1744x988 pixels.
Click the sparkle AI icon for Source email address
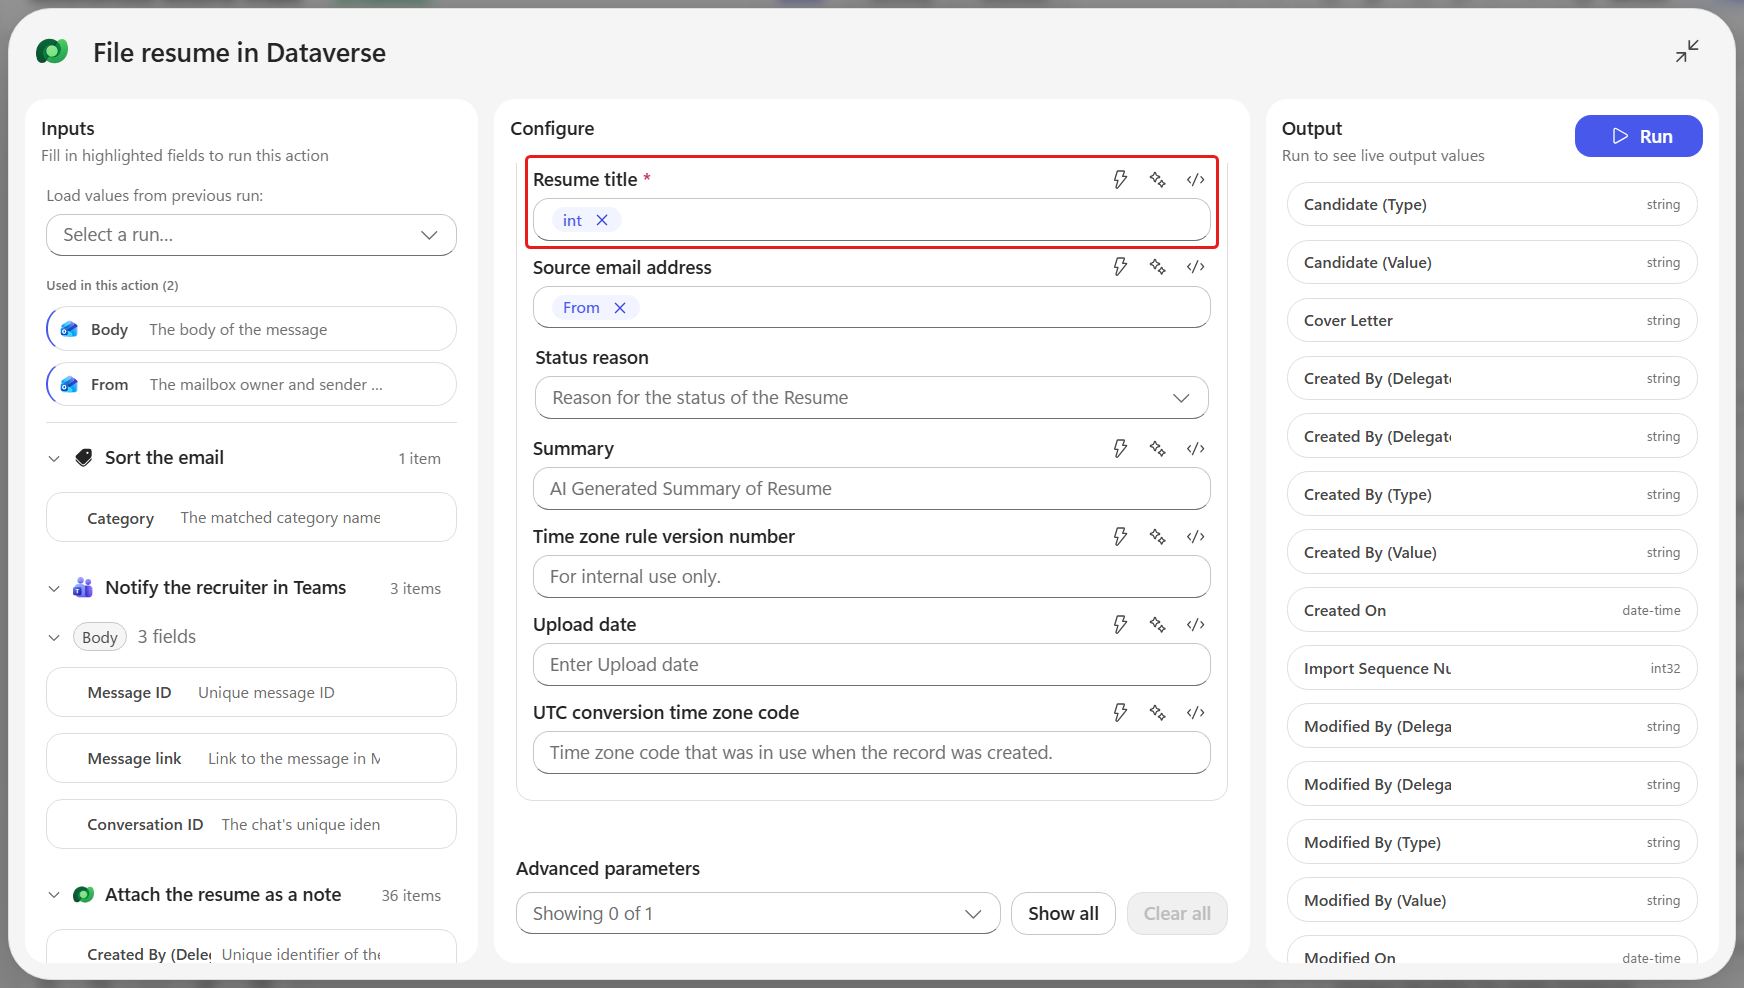click(x=1158, y=267)
